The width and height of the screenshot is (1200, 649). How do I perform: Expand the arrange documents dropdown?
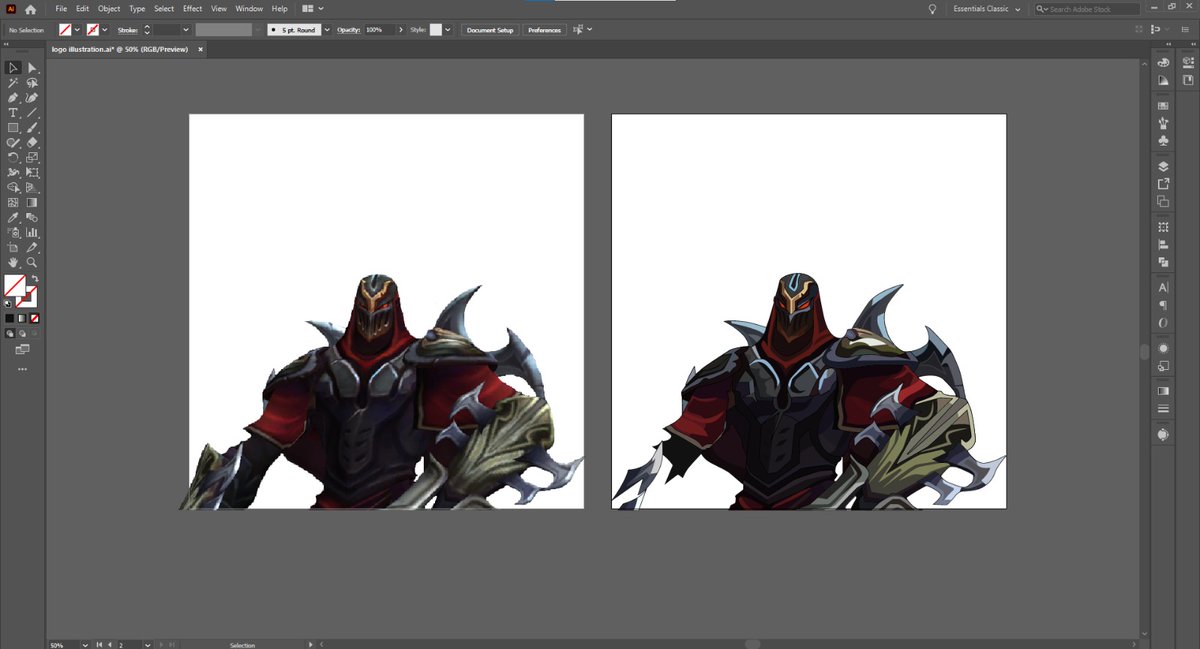click(x=320, y=9)
